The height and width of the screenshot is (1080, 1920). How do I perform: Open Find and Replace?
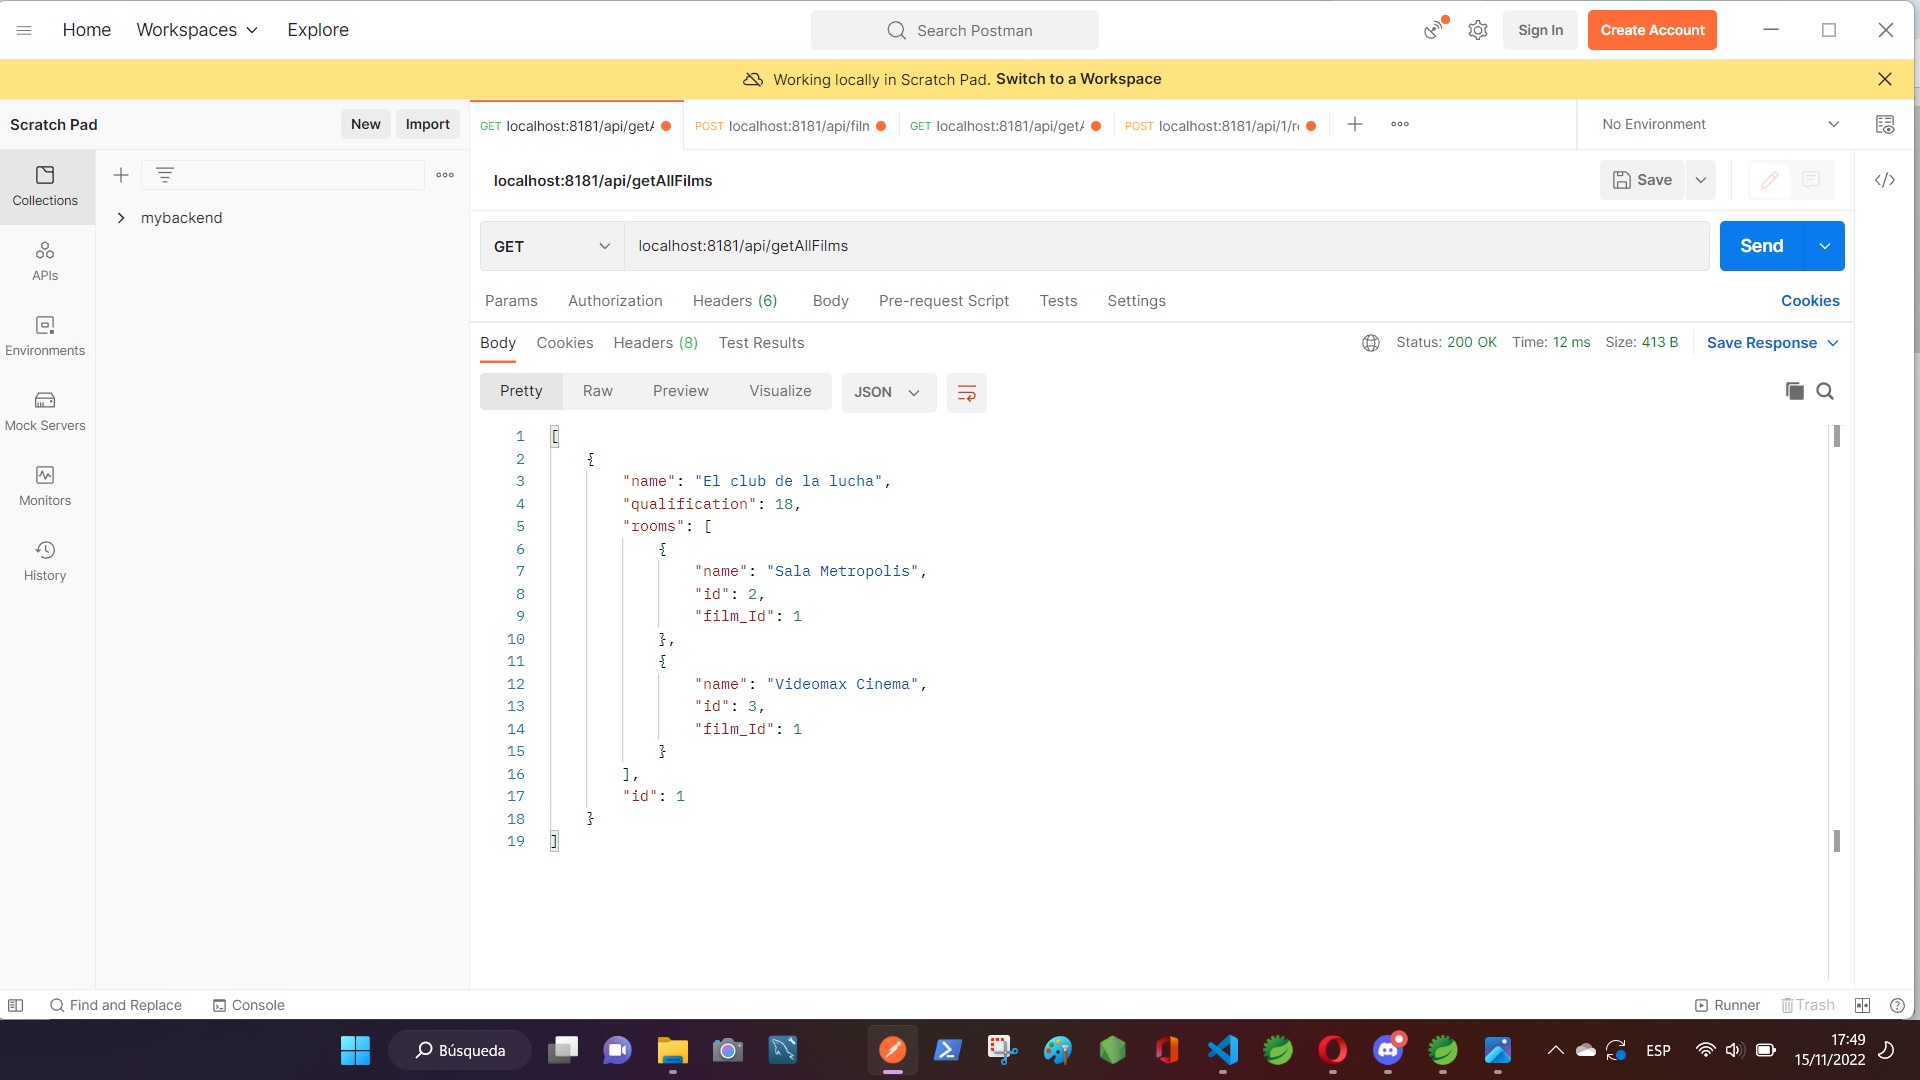(116, 1005)
